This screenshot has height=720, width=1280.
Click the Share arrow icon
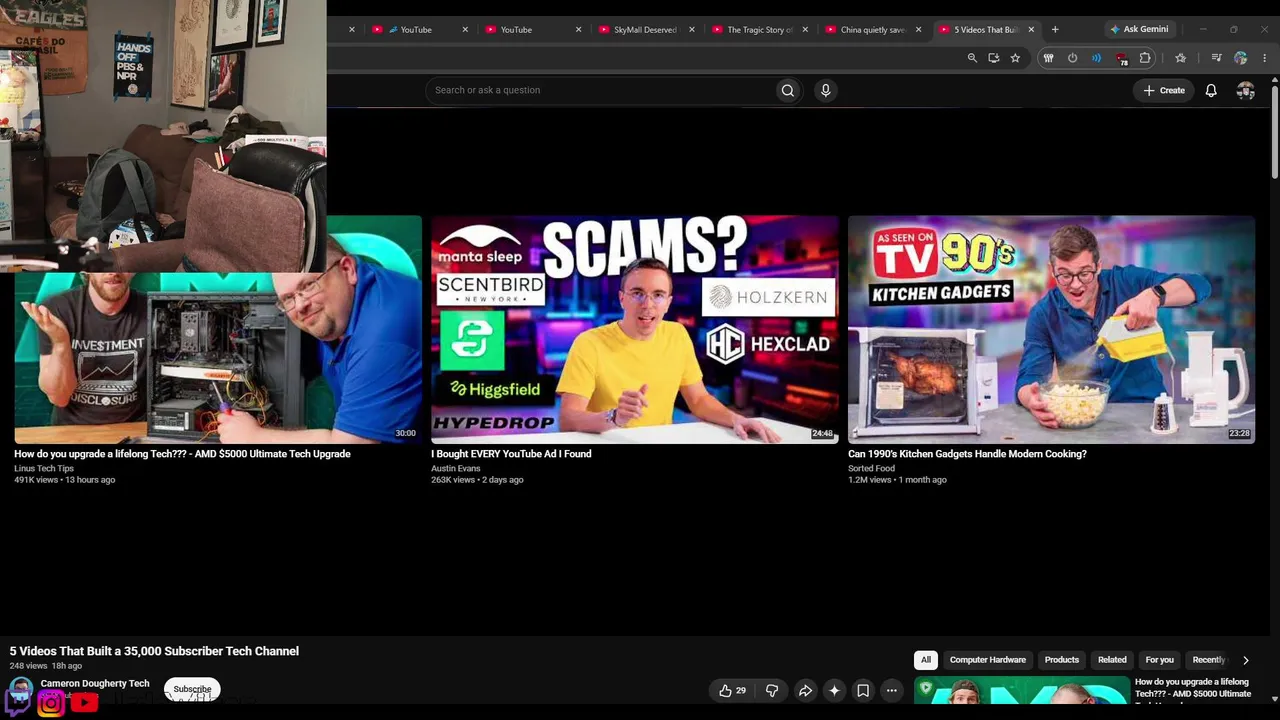pyautogui.click(x=805, y=690)
